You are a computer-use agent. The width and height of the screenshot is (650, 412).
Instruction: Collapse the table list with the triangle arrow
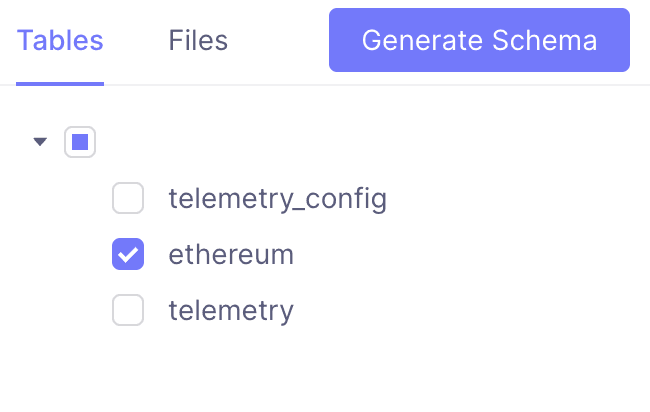(40, 142)
